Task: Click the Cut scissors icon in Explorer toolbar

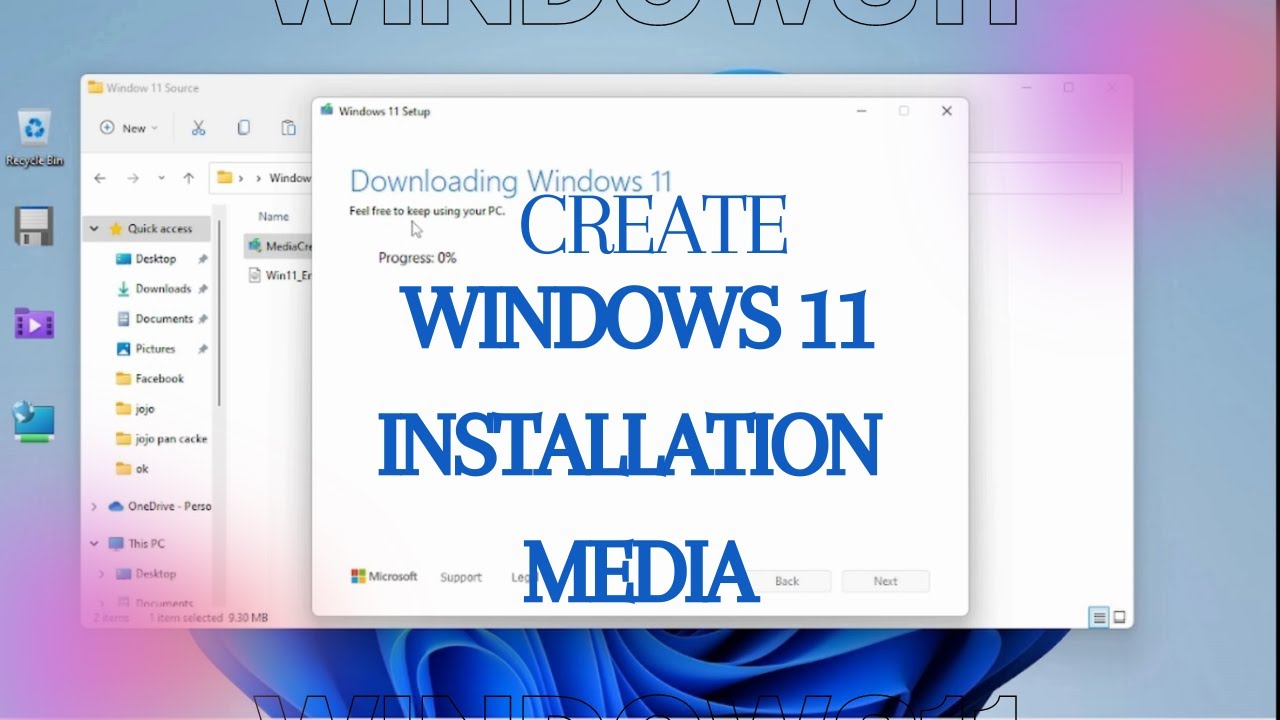Action: pos(198,128)
